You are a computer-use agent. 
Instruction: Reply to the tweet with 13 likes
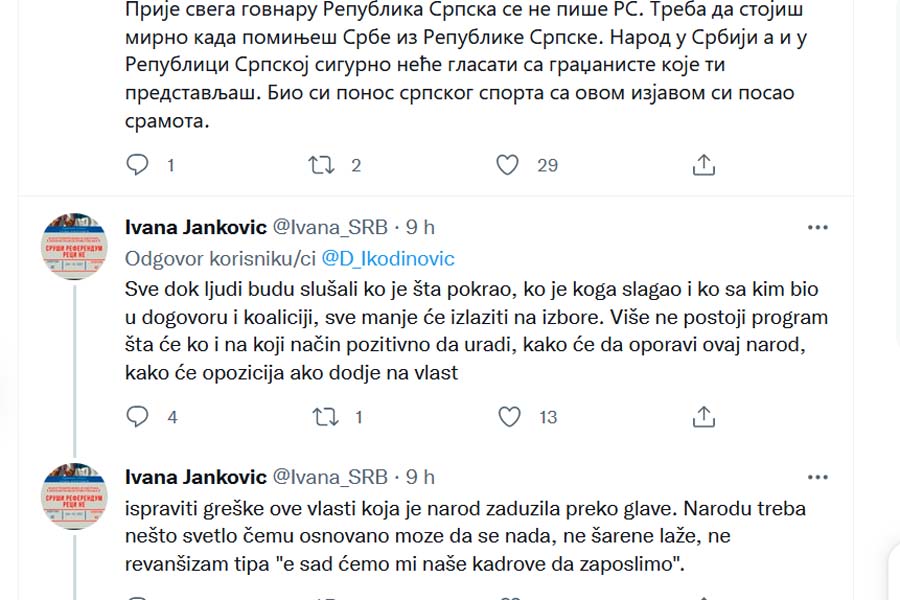pyautogui.click(x=140, y=417)
